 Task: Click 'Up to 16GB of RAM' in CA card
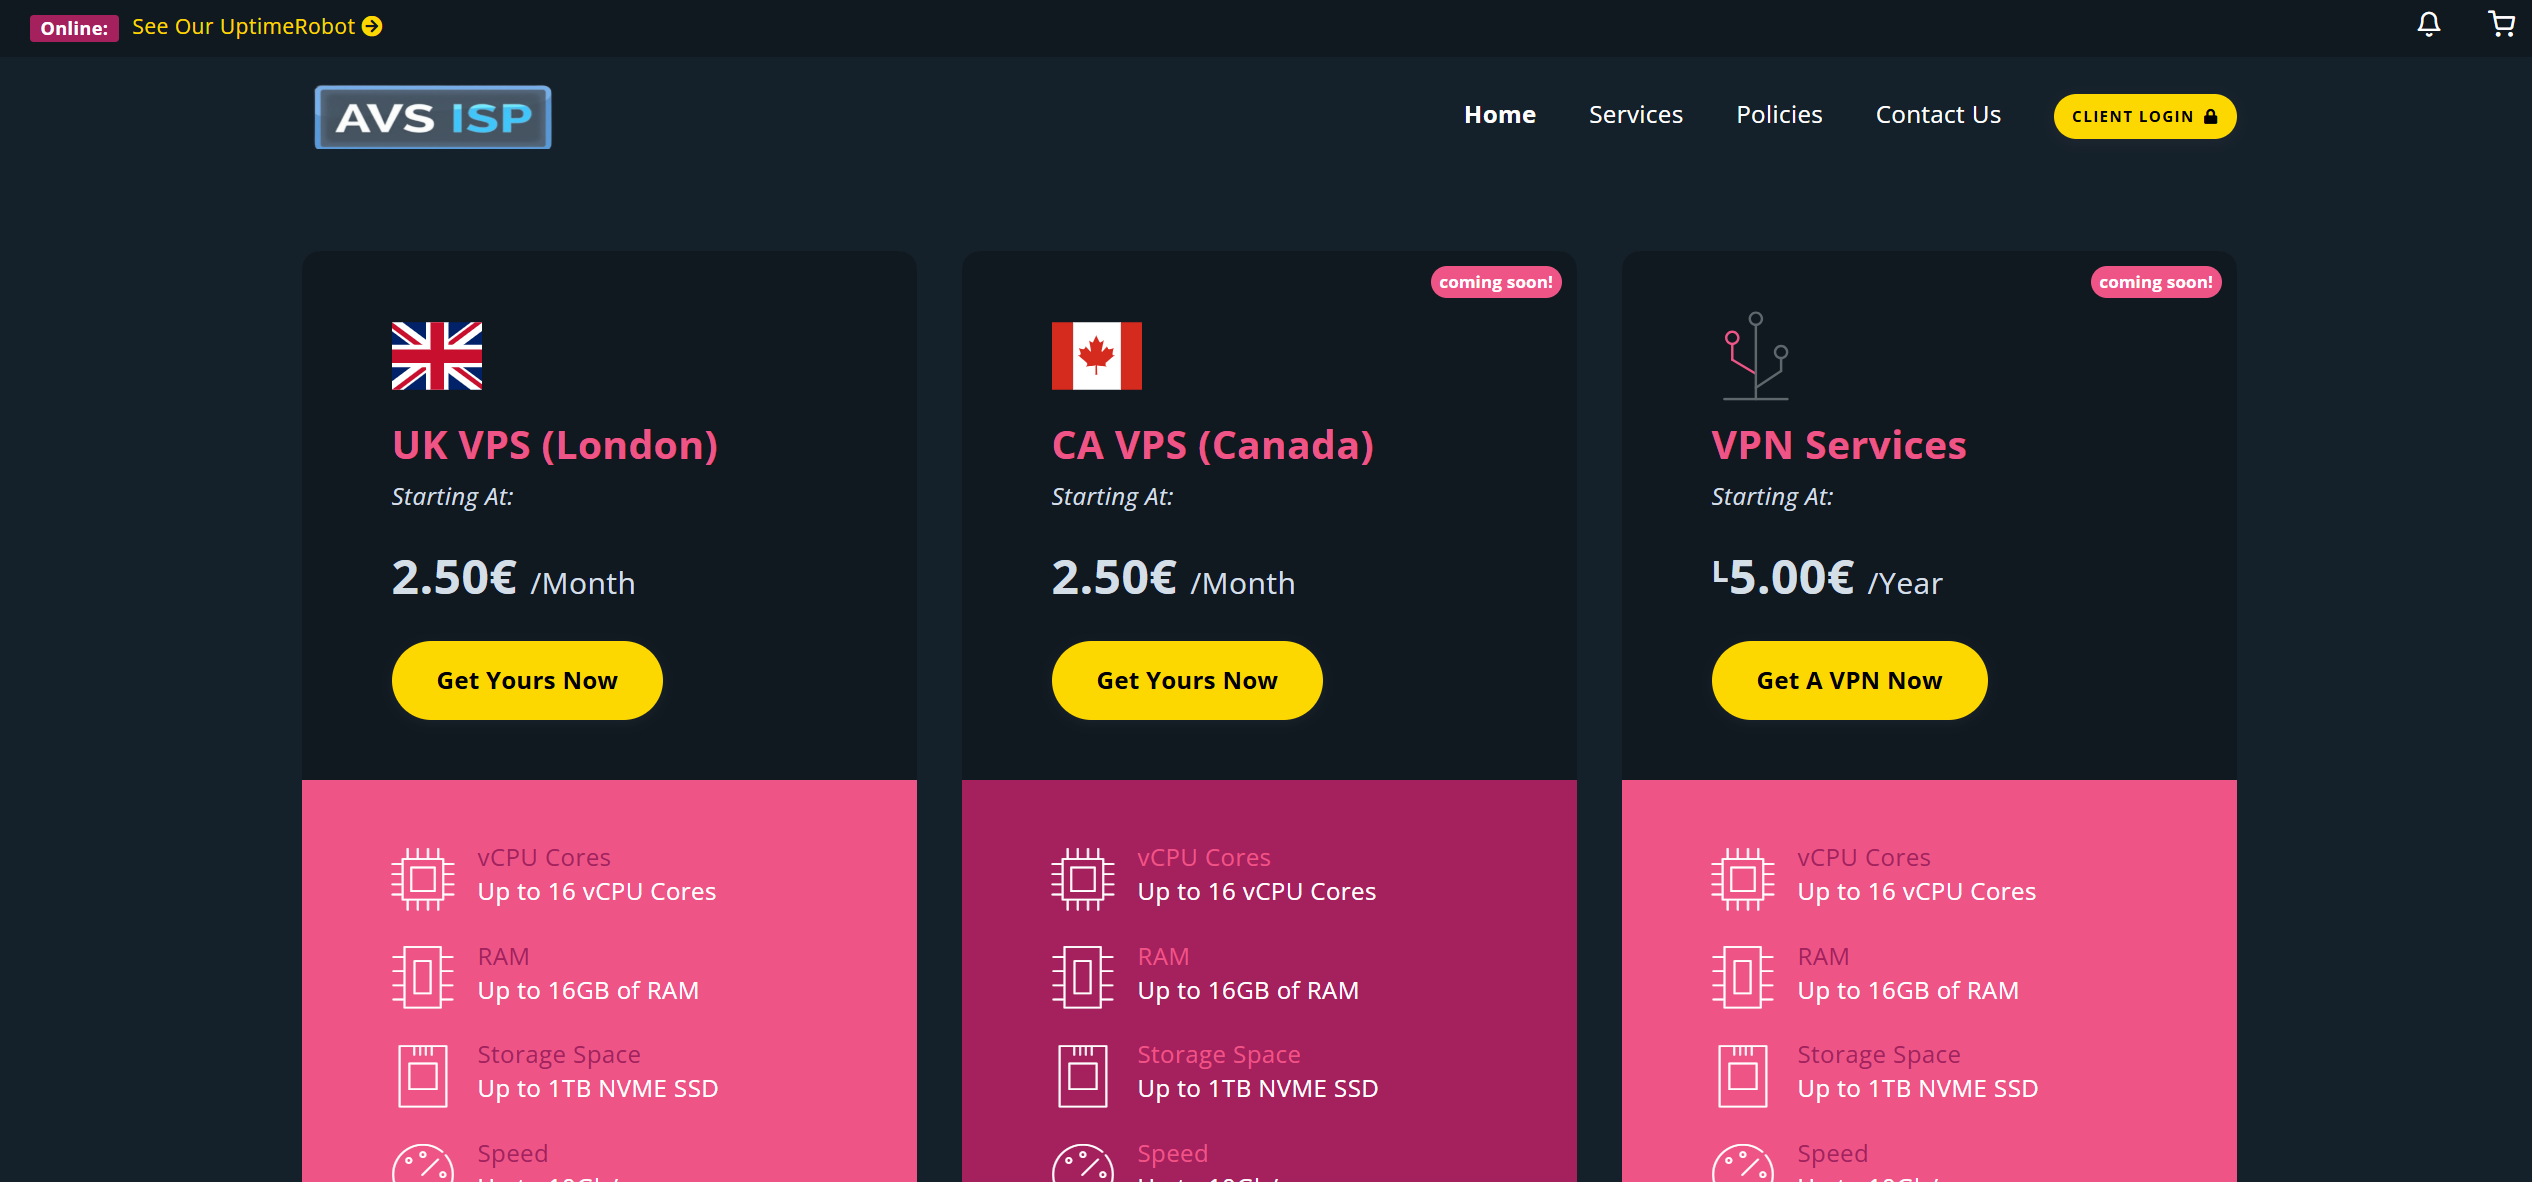(x=1248, y=991)
